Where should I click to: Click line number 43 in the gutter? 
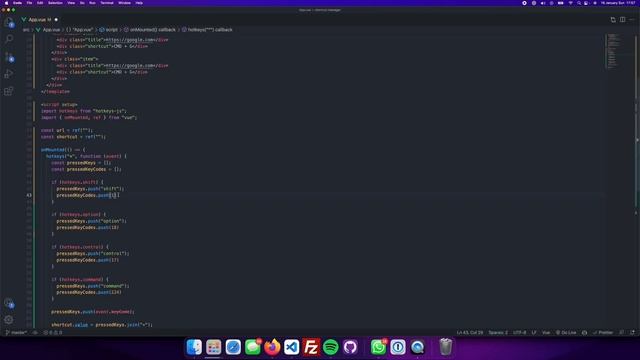coord(29,195)
